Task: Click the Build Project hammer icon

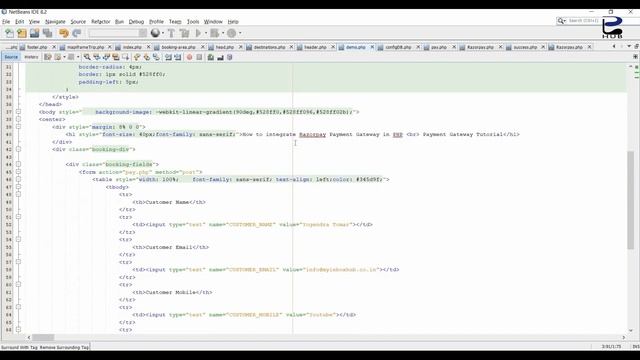Action: pyautogui.click(x=171, y=33)
